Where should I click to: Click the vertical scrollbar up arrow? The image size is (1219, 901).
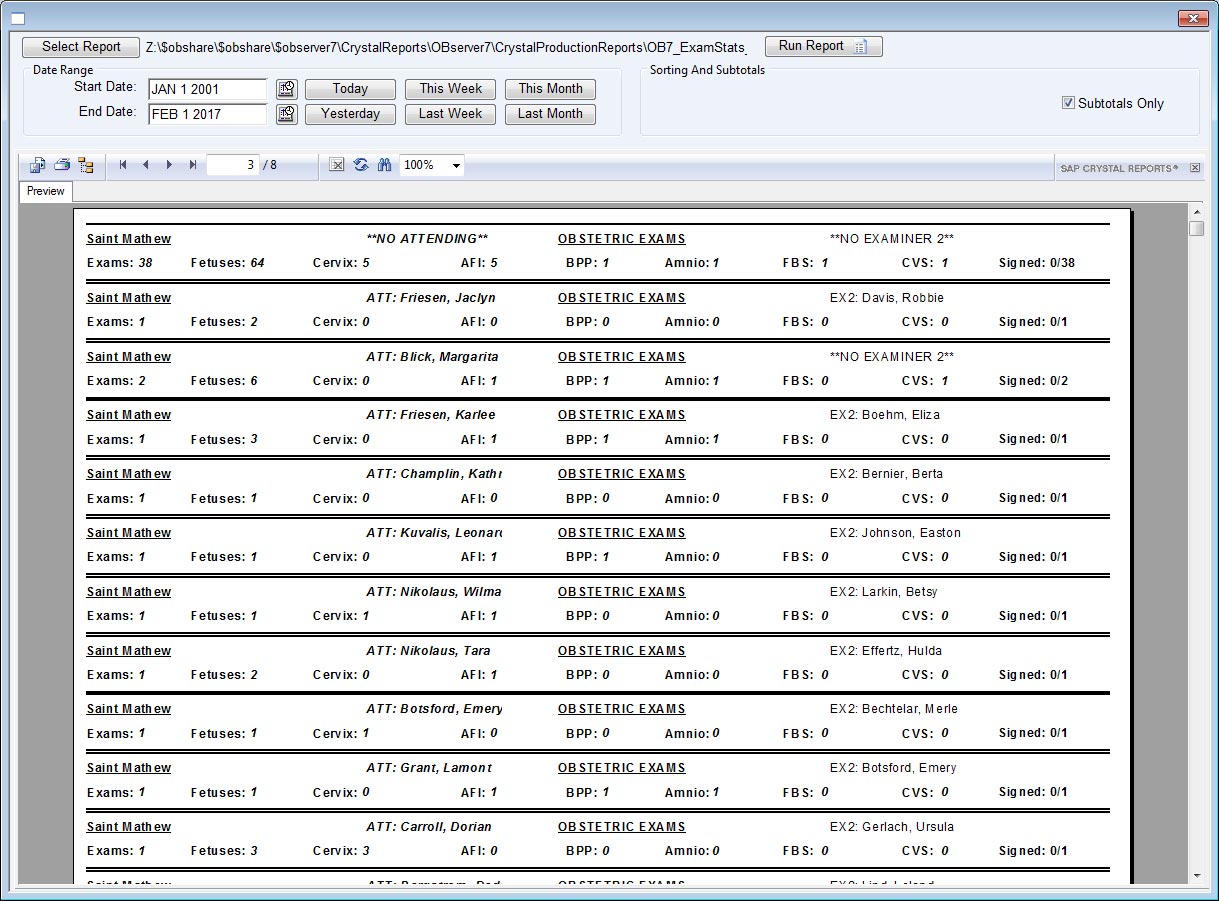1197,212
